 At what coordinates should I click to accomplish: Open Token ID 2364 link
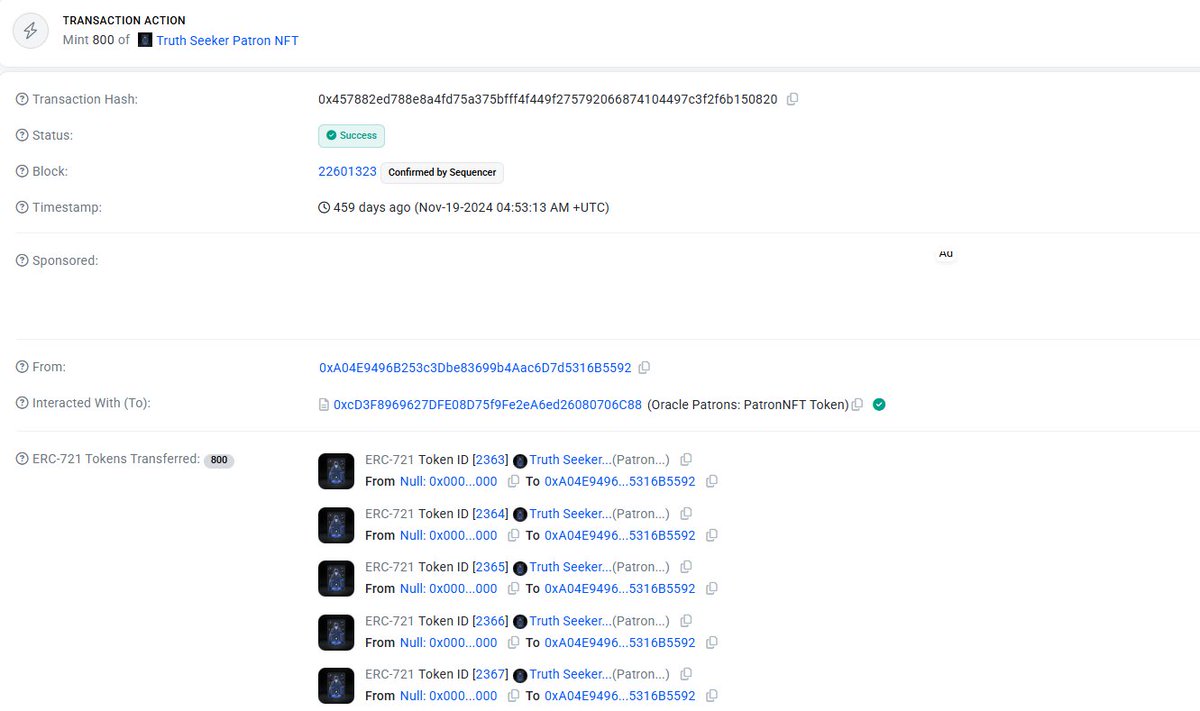click(x=490, y=513)
